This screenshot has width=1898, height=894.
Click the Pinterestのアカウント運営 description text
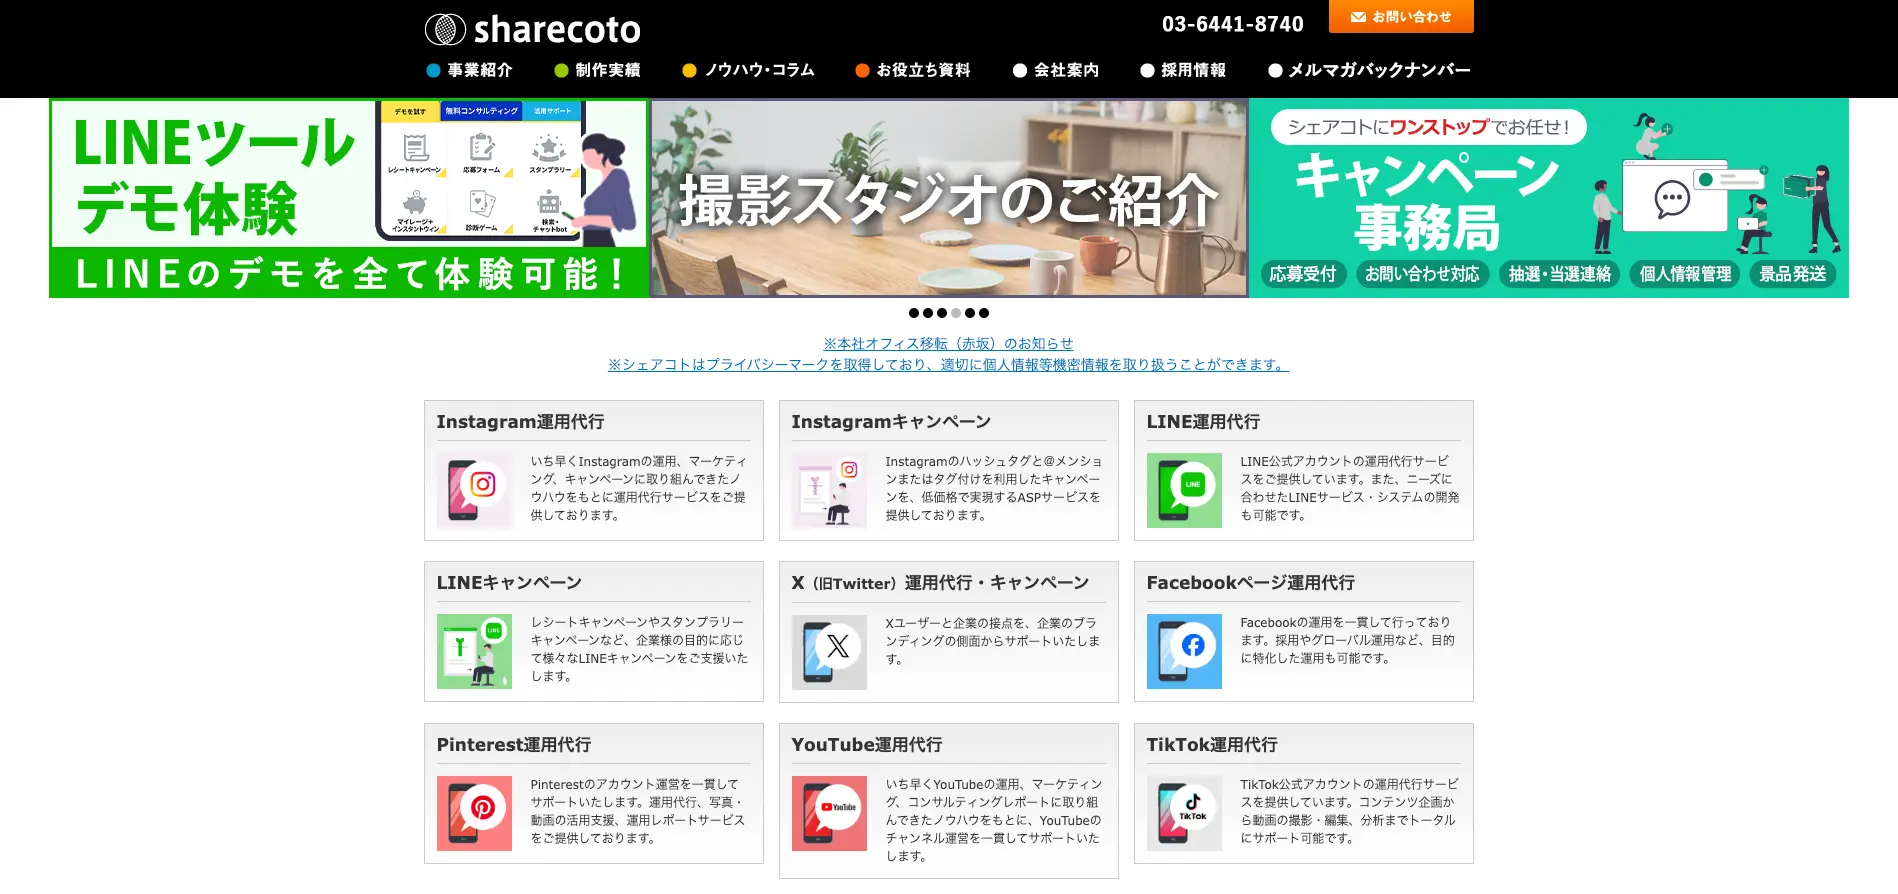coord(638,811)
